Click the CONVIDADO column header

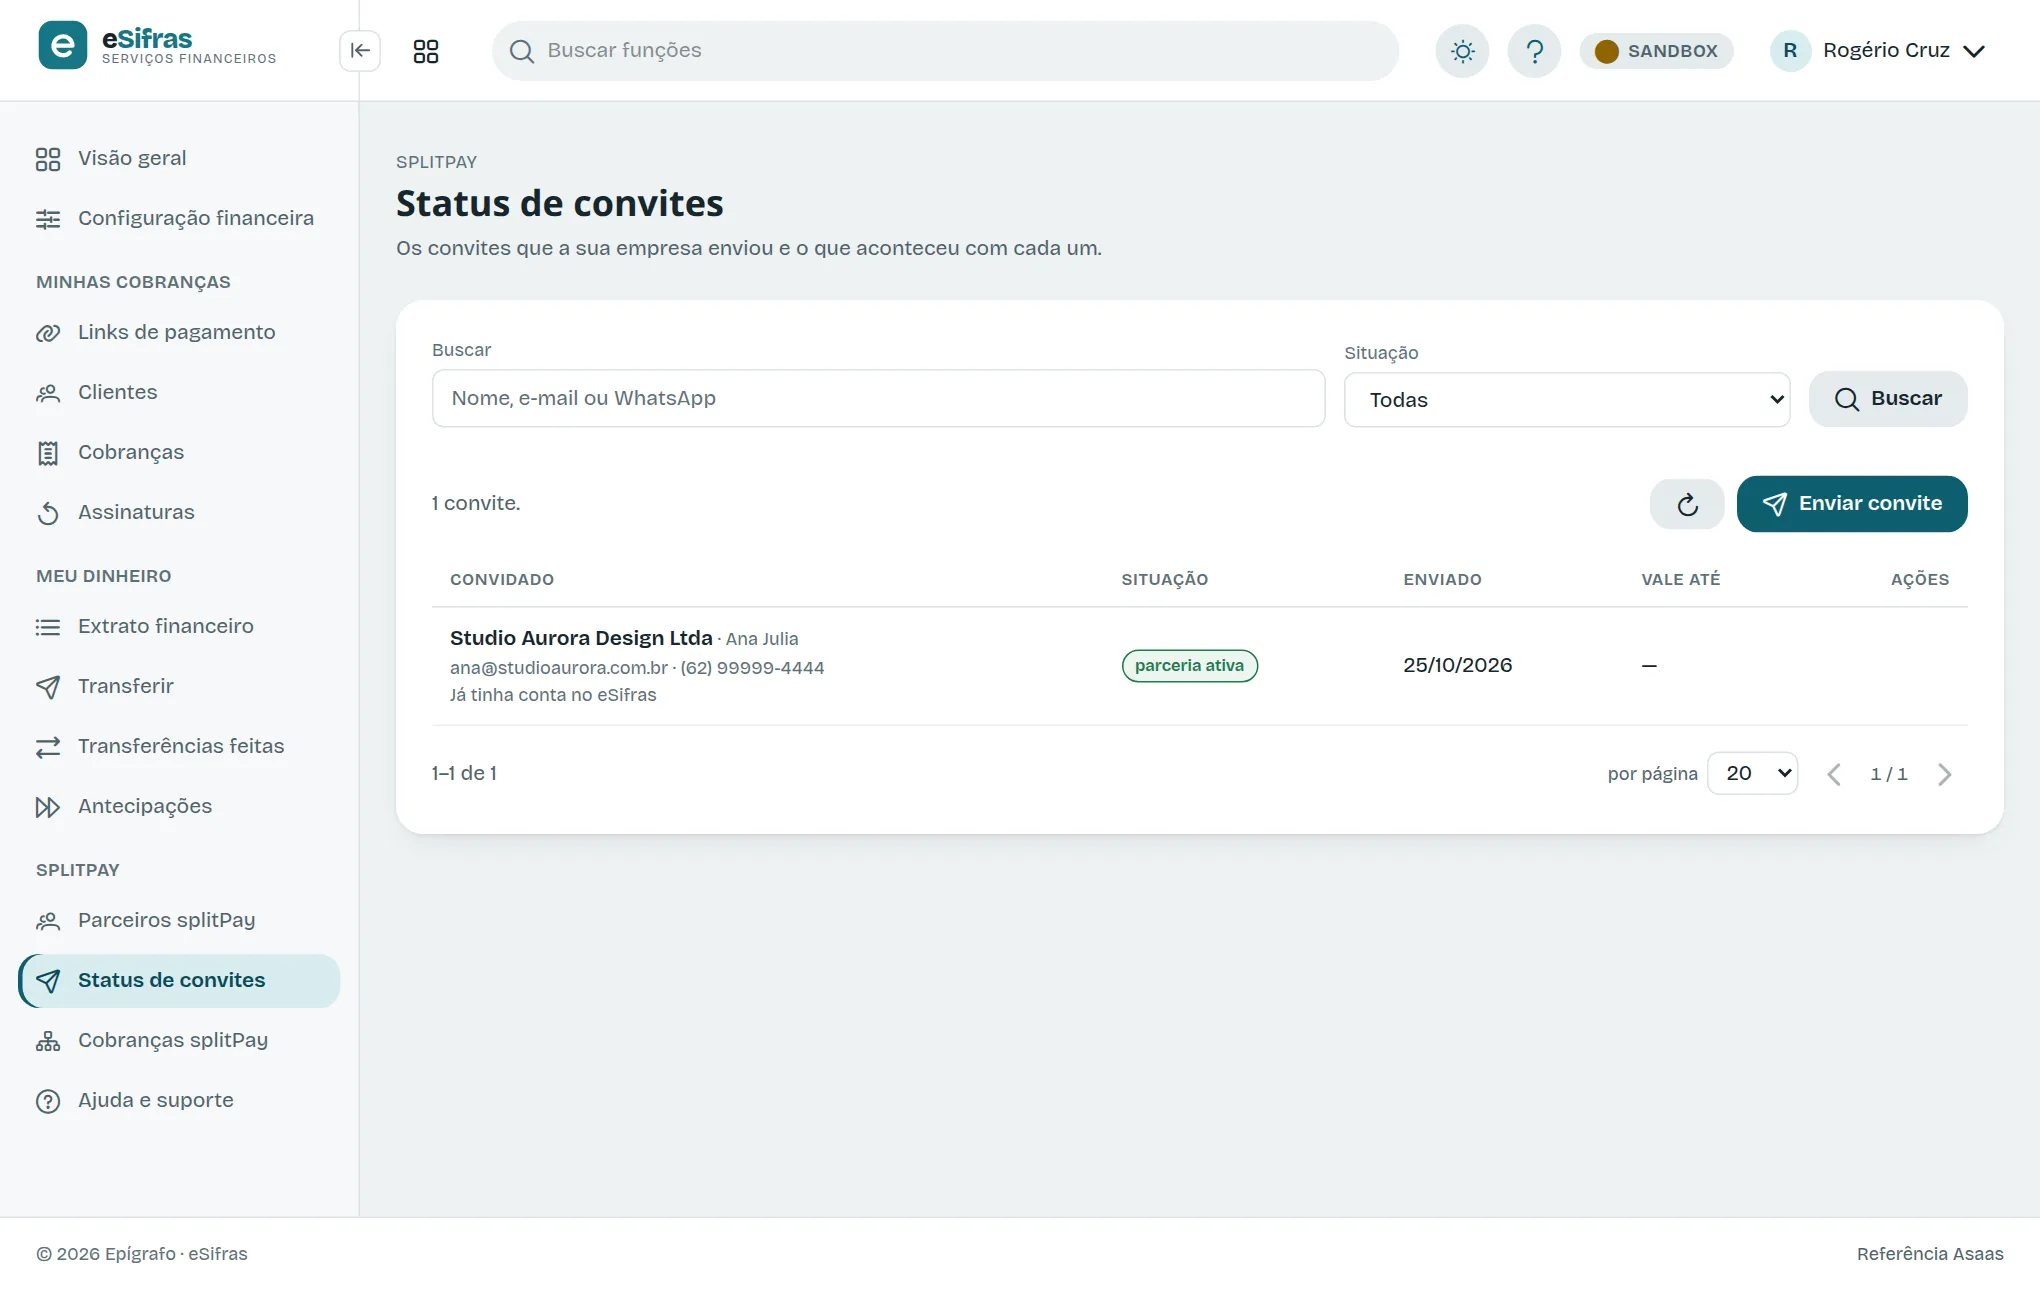(502, 579)
